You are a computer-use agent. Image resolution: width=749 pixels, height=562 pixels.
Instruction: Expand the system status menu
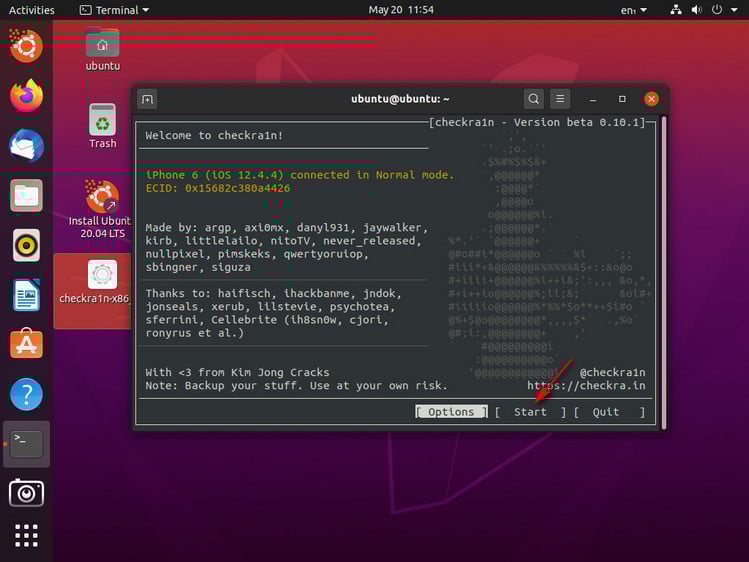pos(705,10)
